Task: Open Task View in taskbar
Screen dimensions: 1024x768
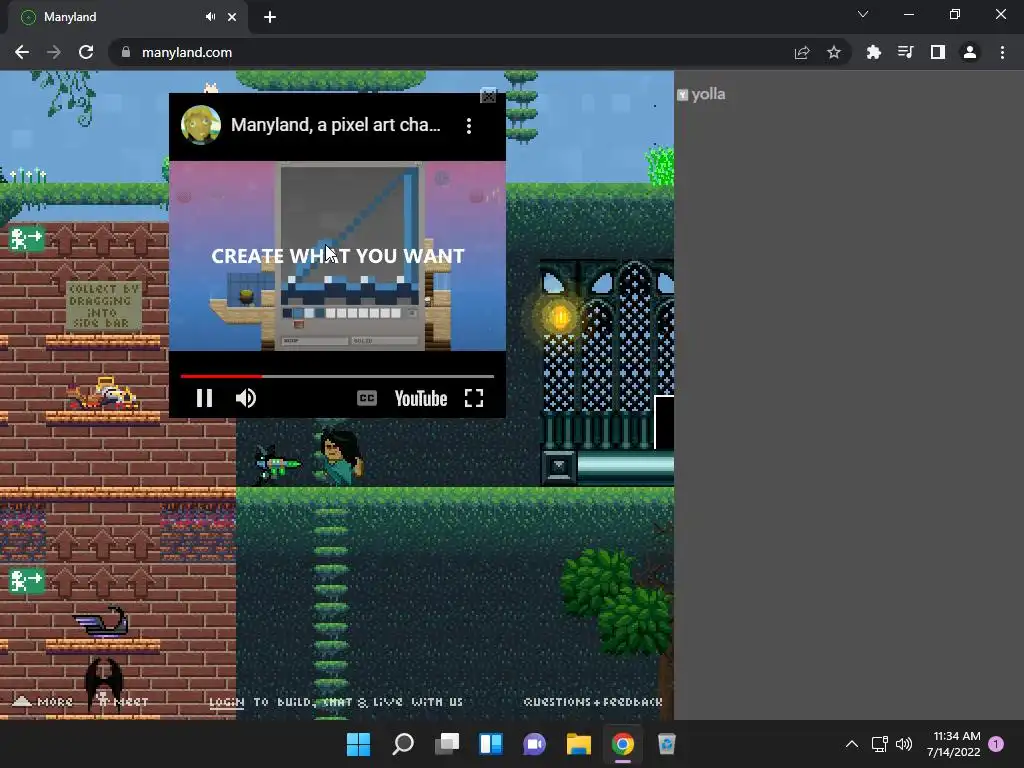Action: click(447, 744)
